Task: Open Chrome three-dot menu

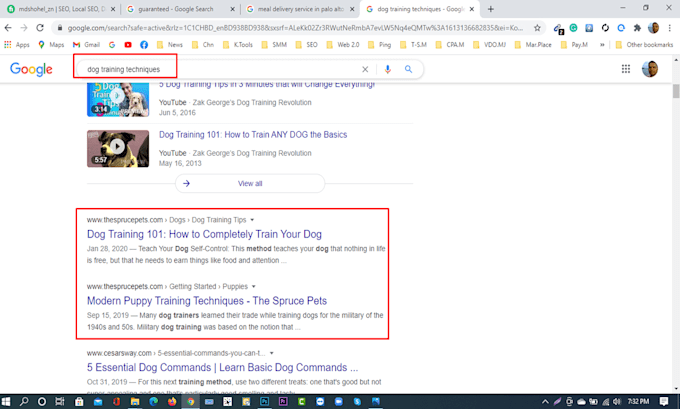Action: pos(670,28)
